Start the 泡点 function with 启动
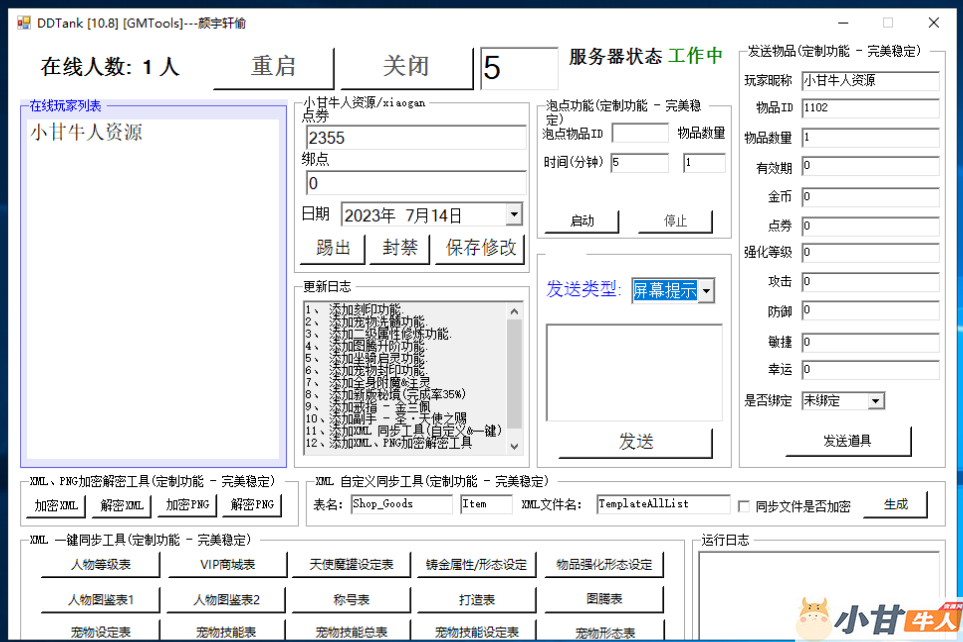The image size is (963, 642). point(581,221)
